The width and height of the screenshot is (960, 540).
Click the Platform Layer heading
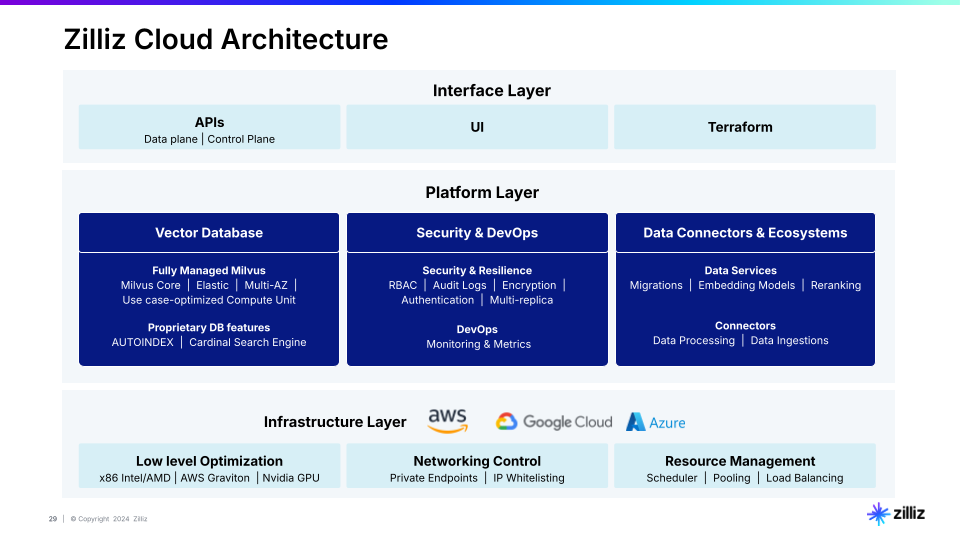click(482, 192)
